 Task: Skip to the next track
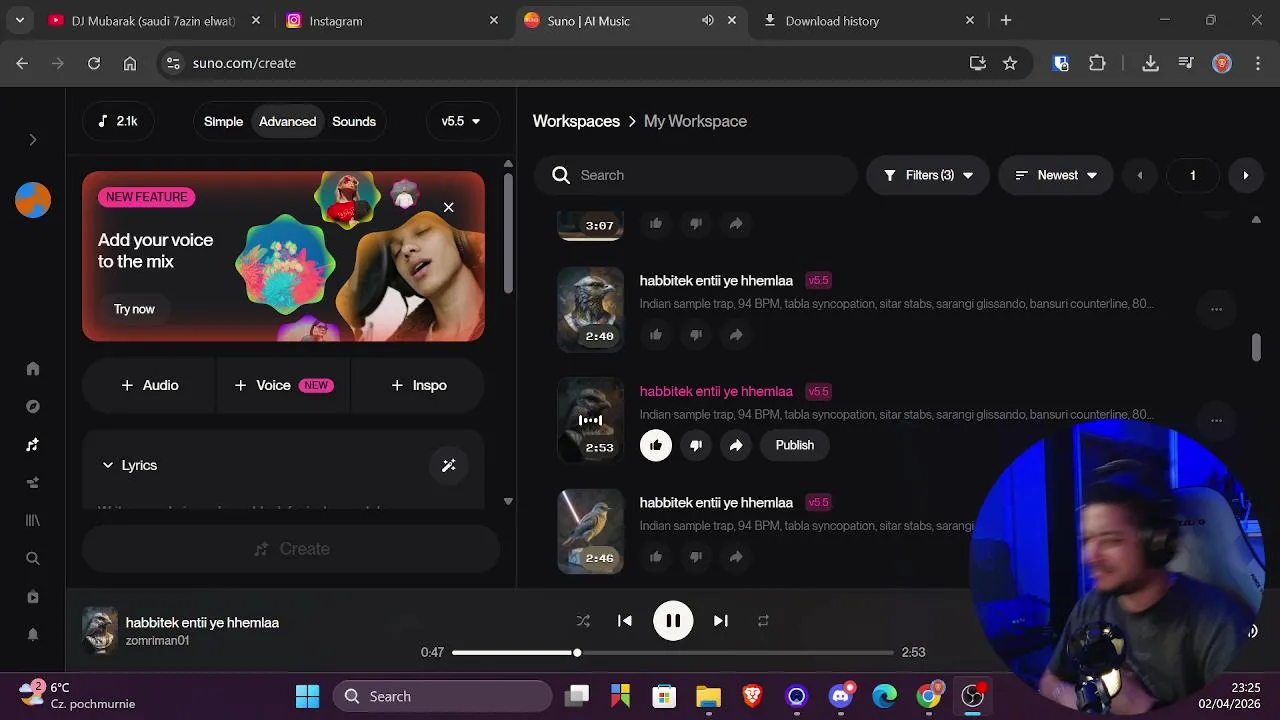[x=720, y=621]
